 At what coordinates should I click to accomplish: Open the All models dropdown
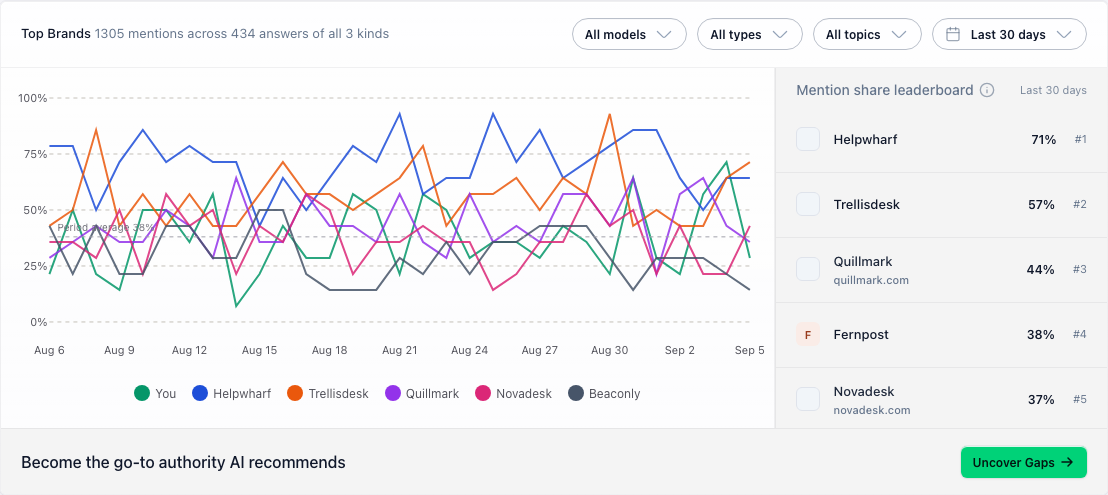[629, 35]
